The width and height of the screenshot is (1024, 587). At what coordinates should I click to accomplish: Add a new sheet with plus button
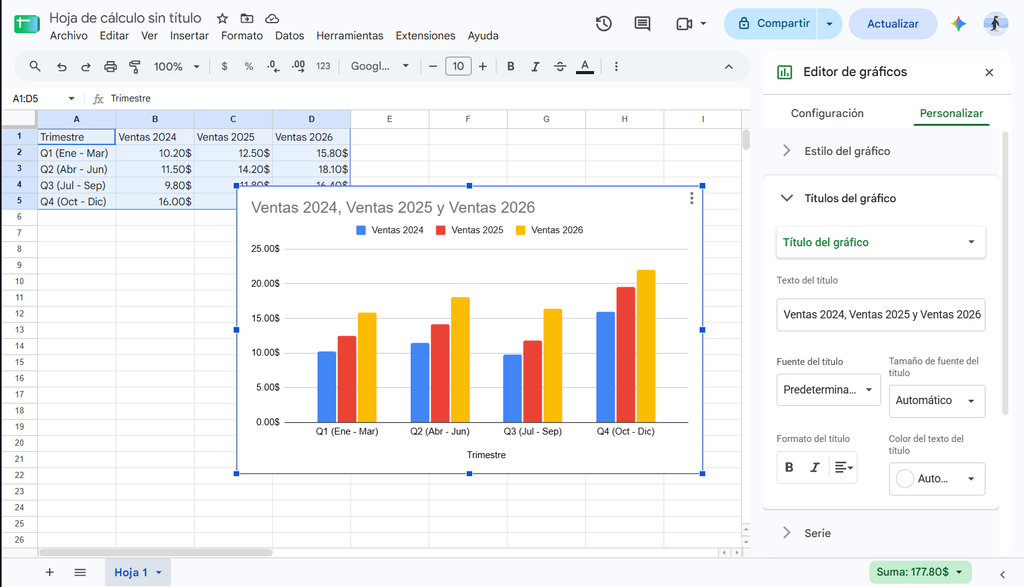pos(50,573)
